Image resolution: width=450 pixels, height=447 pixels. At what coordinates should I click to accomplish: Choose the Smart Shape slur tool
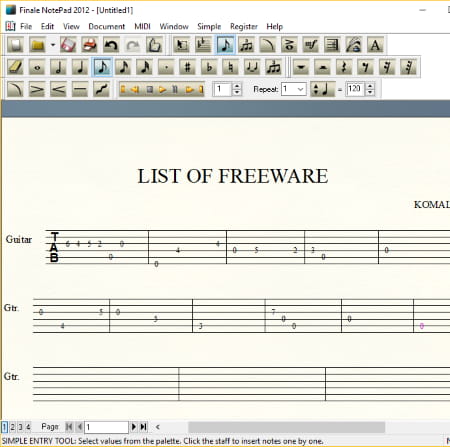pyautogui.click(x=268, y=45)
